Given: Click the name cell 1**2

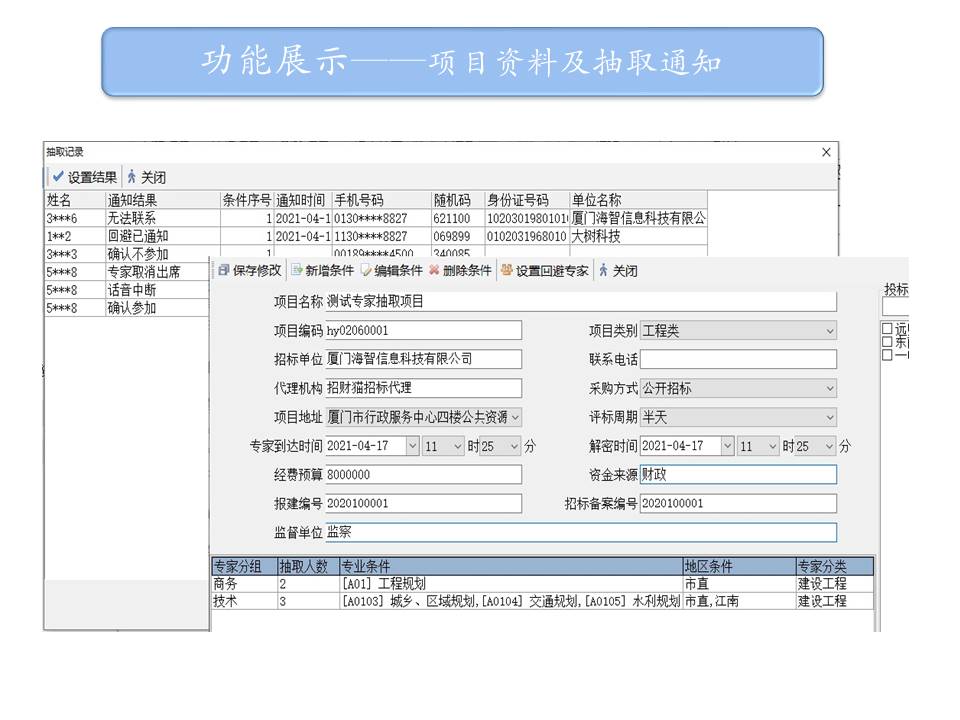Looking at the screenshot, I should 75,236.
